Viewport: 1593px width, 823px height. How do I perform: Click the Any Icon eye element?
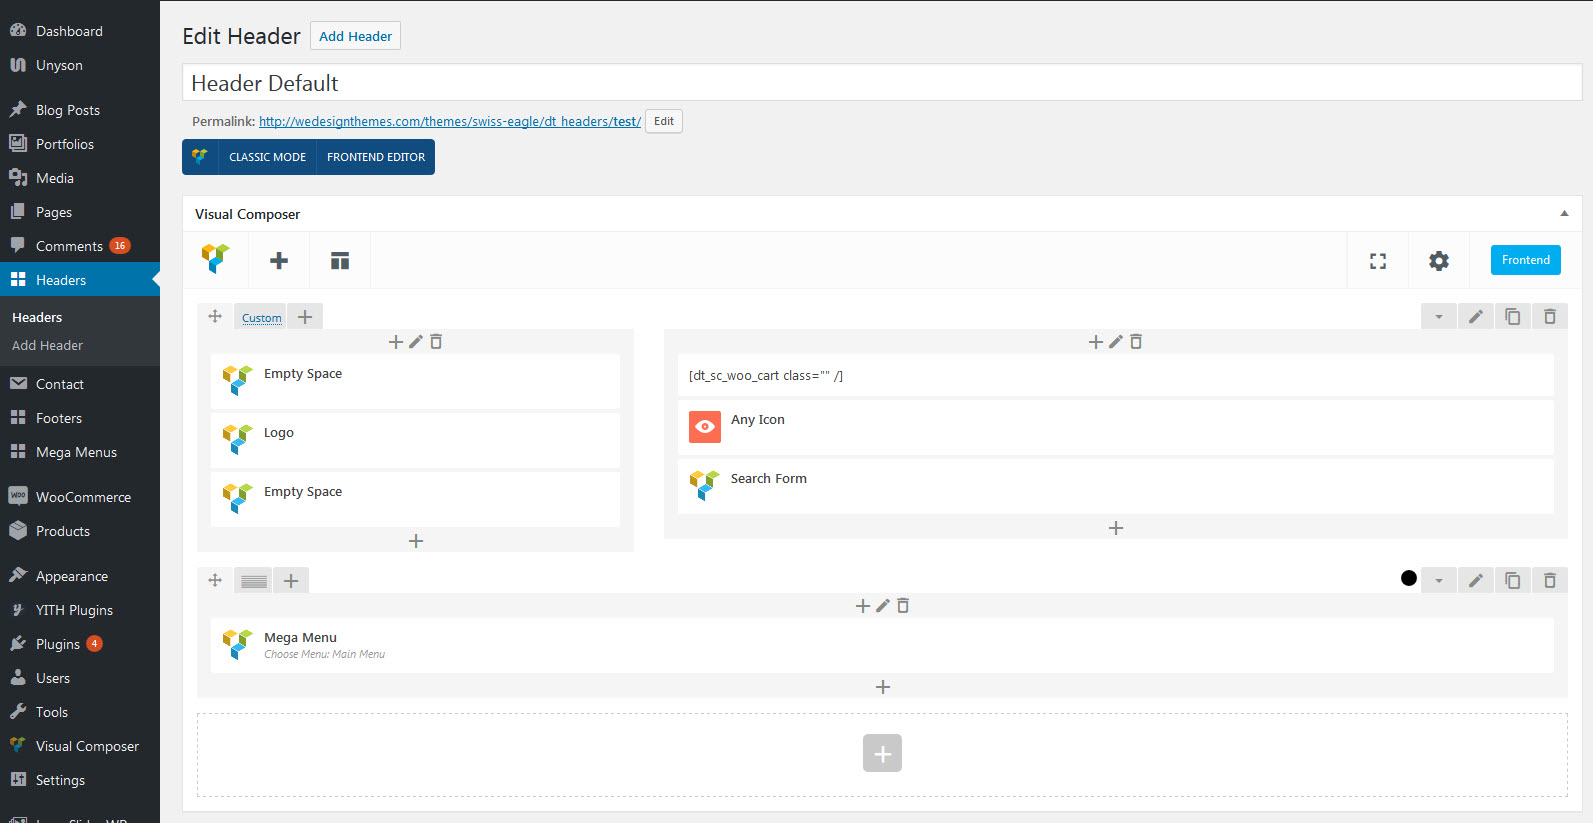pyautogui.click(x=705, y=427)
